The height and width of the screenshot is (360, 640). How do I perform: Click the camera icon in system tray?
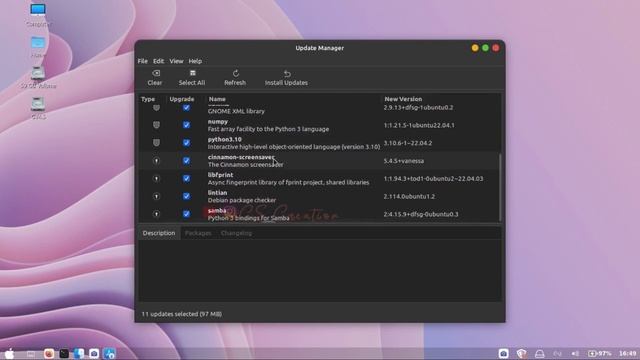503,353
